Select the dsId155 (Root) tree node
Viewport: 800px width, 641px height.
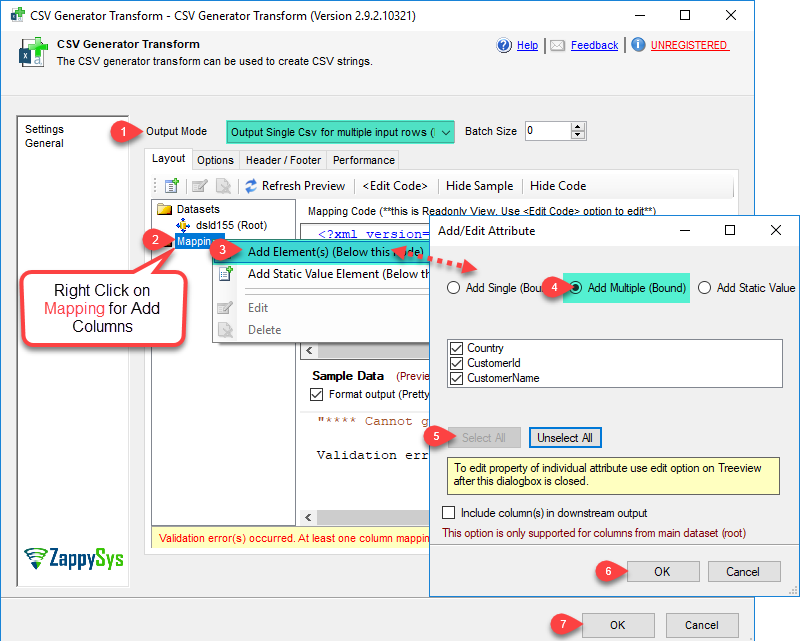tap(231, 225)
